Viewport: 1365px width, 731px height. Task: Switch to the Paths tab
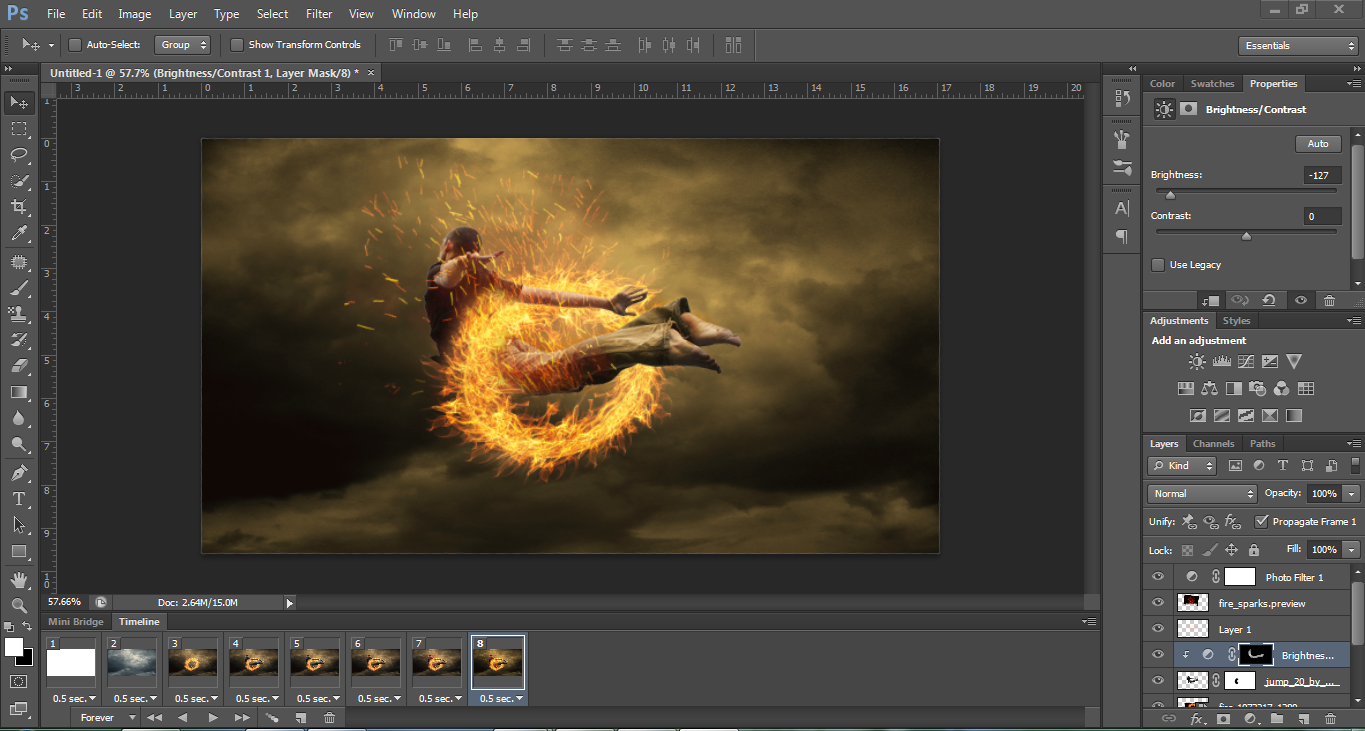[x=1263, y=444]
